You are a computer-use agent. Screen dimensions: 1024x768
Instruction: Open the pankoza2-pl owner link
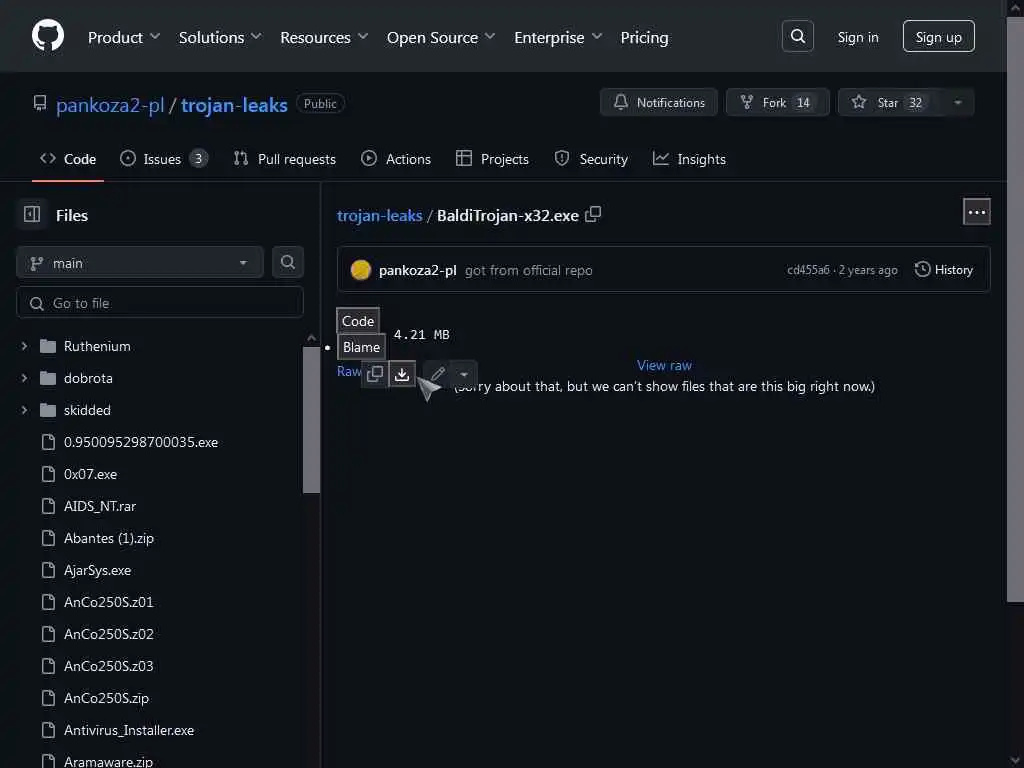pyautogui.click(x=110, y=104)
